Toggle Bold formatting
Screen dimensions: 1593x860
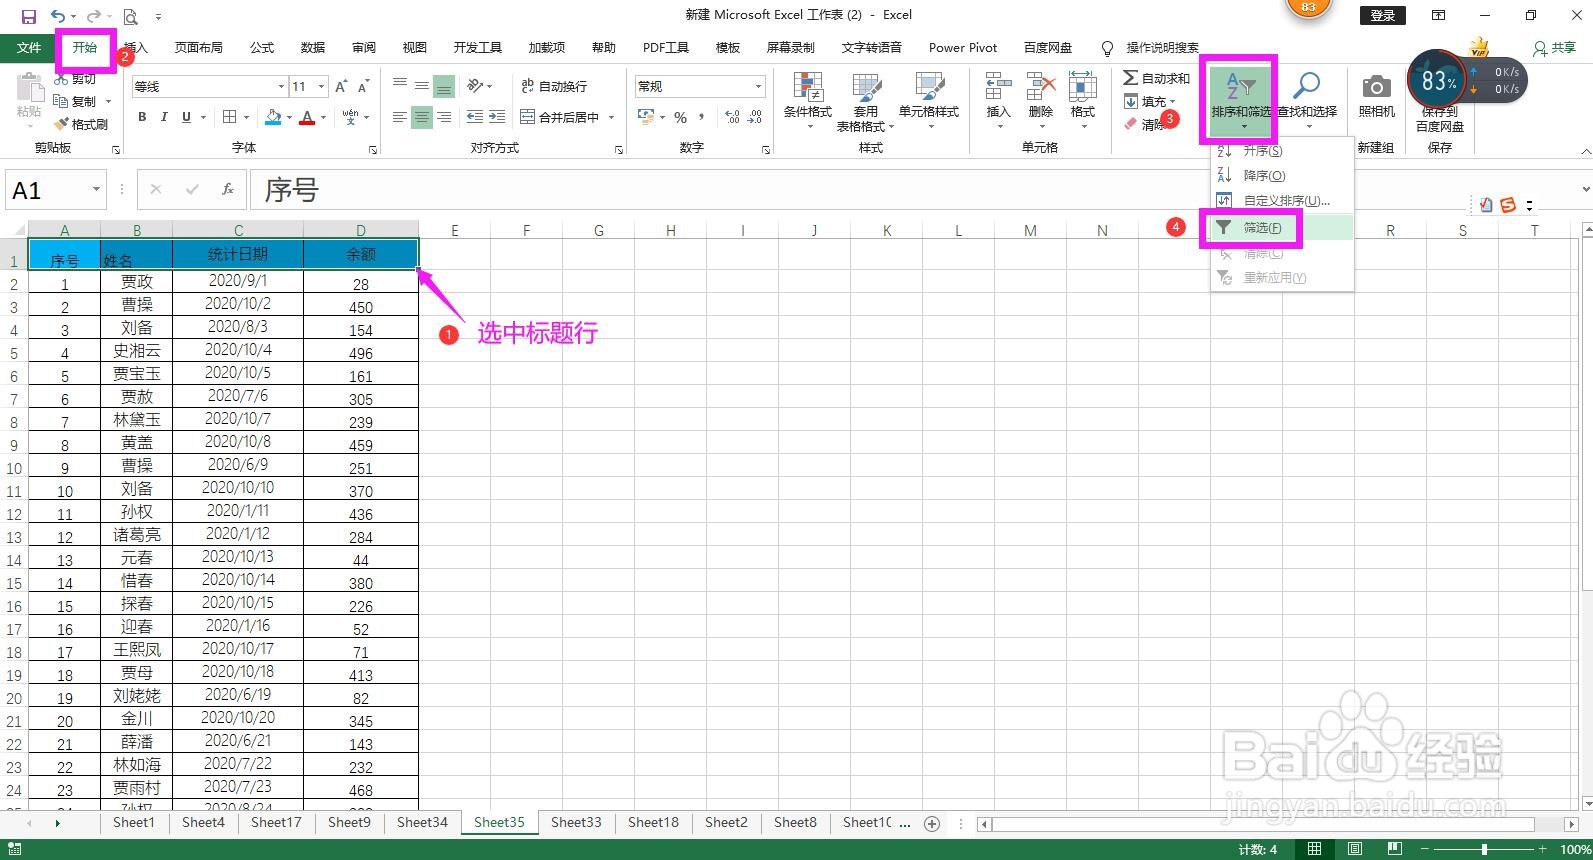[142, 118]
